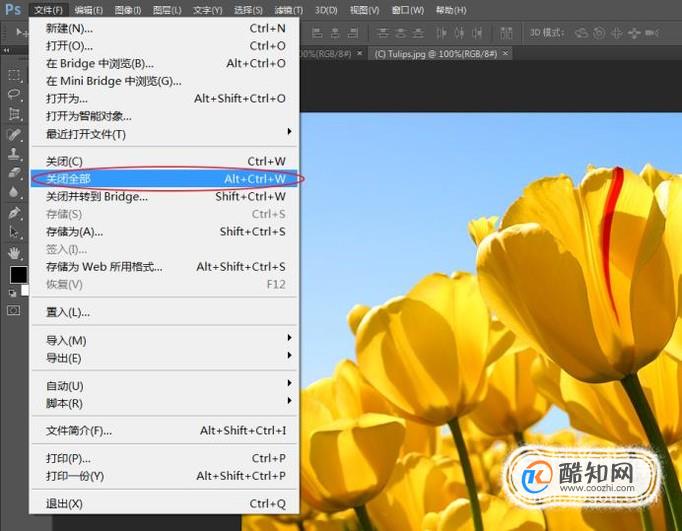Image resolution: width=682 pixels, height=531 pixels.
Task: Select the Path Selection arrow tool
Action: coord(14,232)
